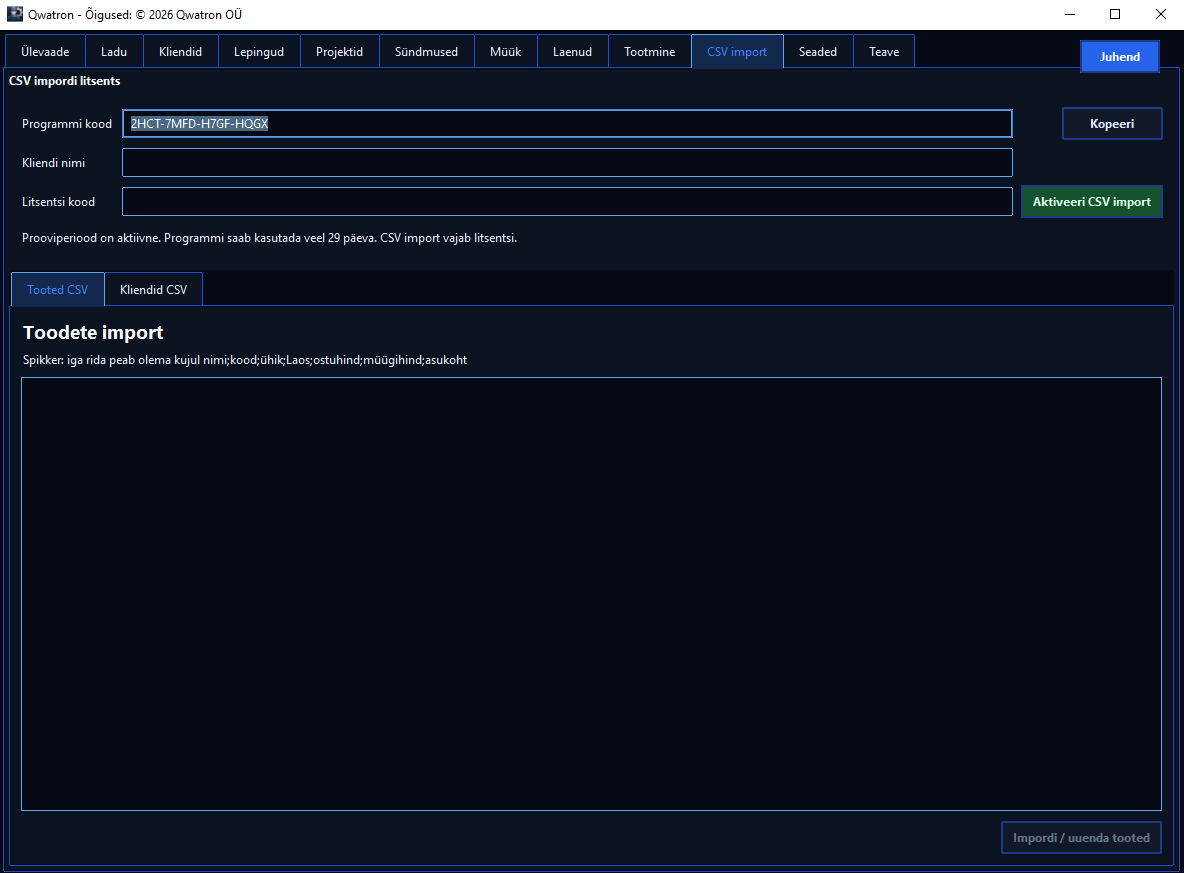The height and width of the screenshot is (873, 1184).
Task: Open the Kliendid tab
Action: pos(180,51)
